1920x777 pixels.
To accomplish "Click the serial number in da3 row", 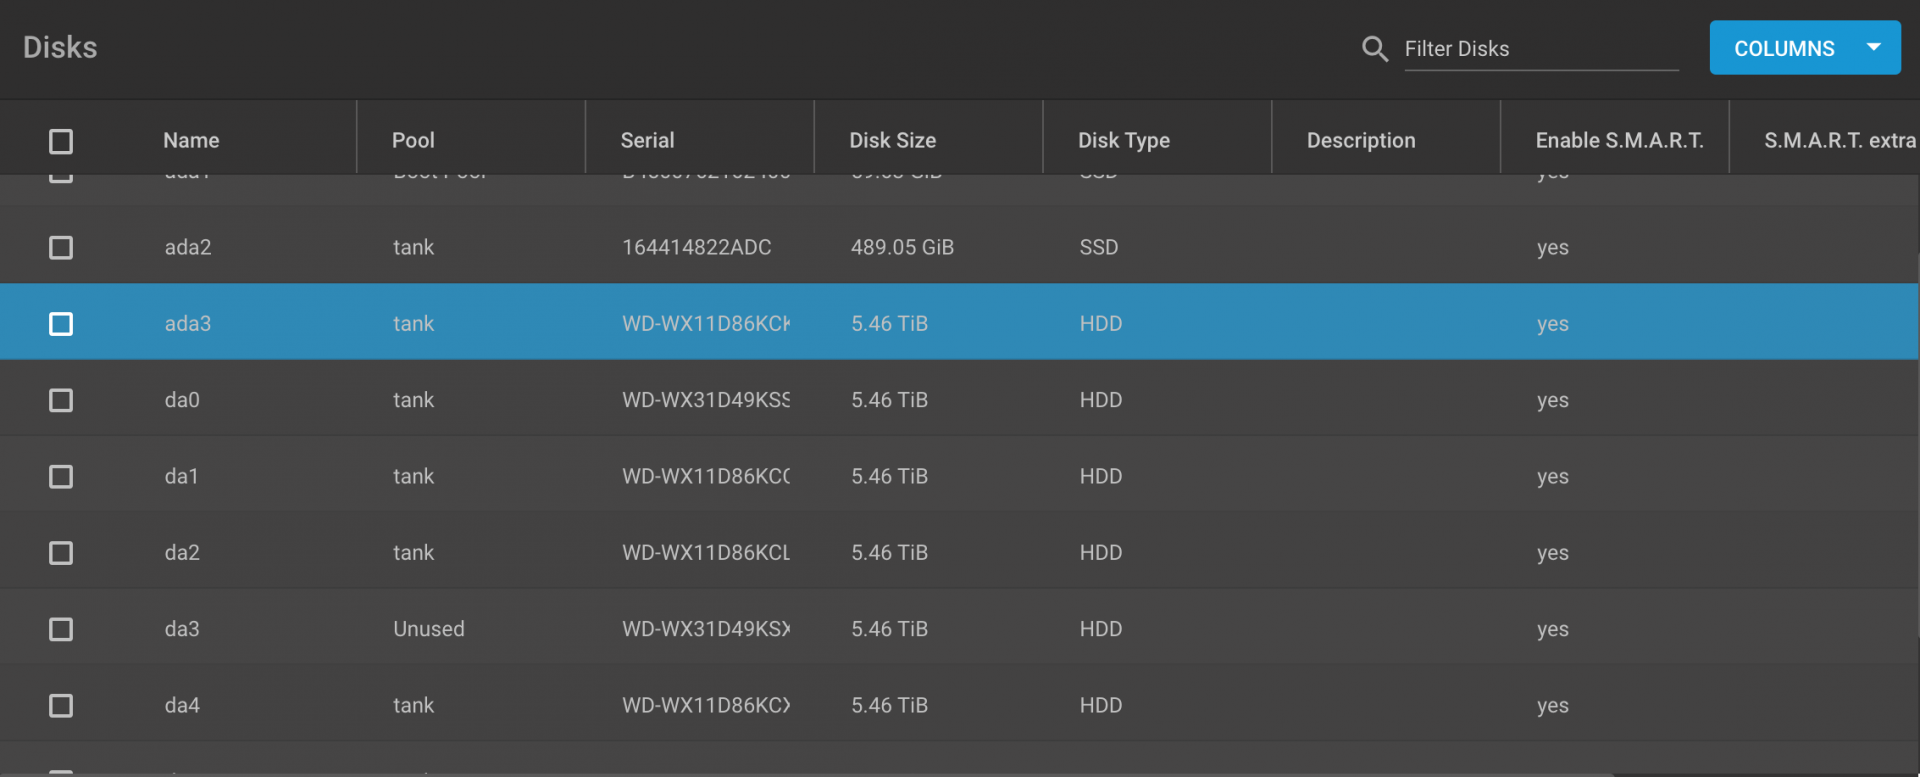I will (x=706, y=629).
